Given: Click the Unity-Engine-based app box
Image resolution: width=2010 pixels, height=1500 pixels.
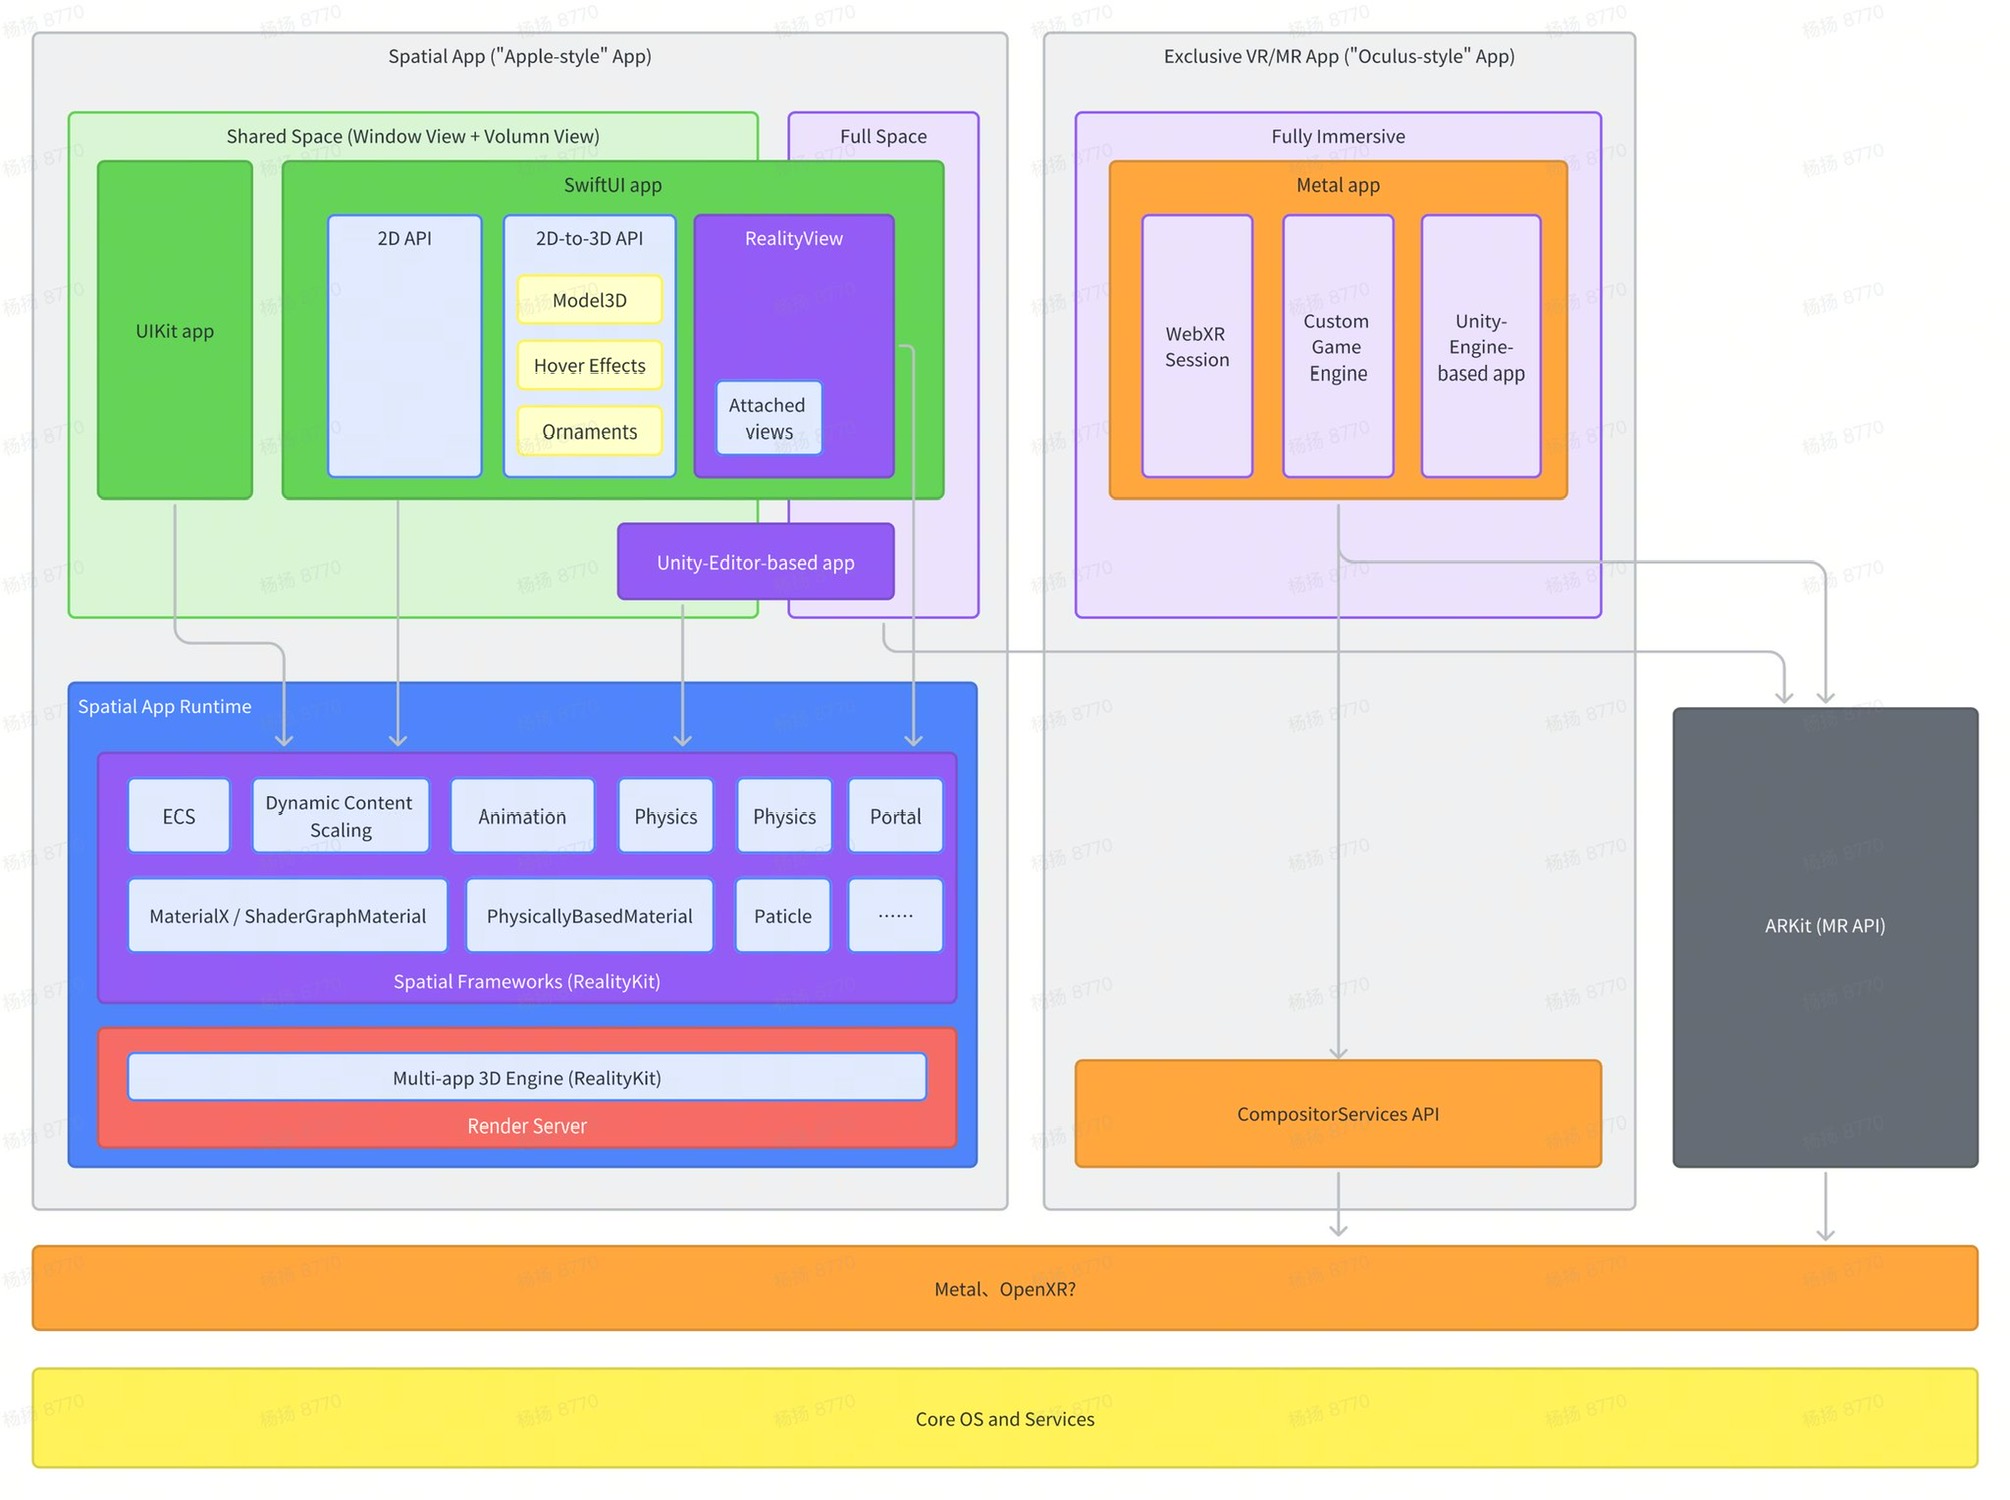Looking at the screenshot, I should (x=1480, y=346).
